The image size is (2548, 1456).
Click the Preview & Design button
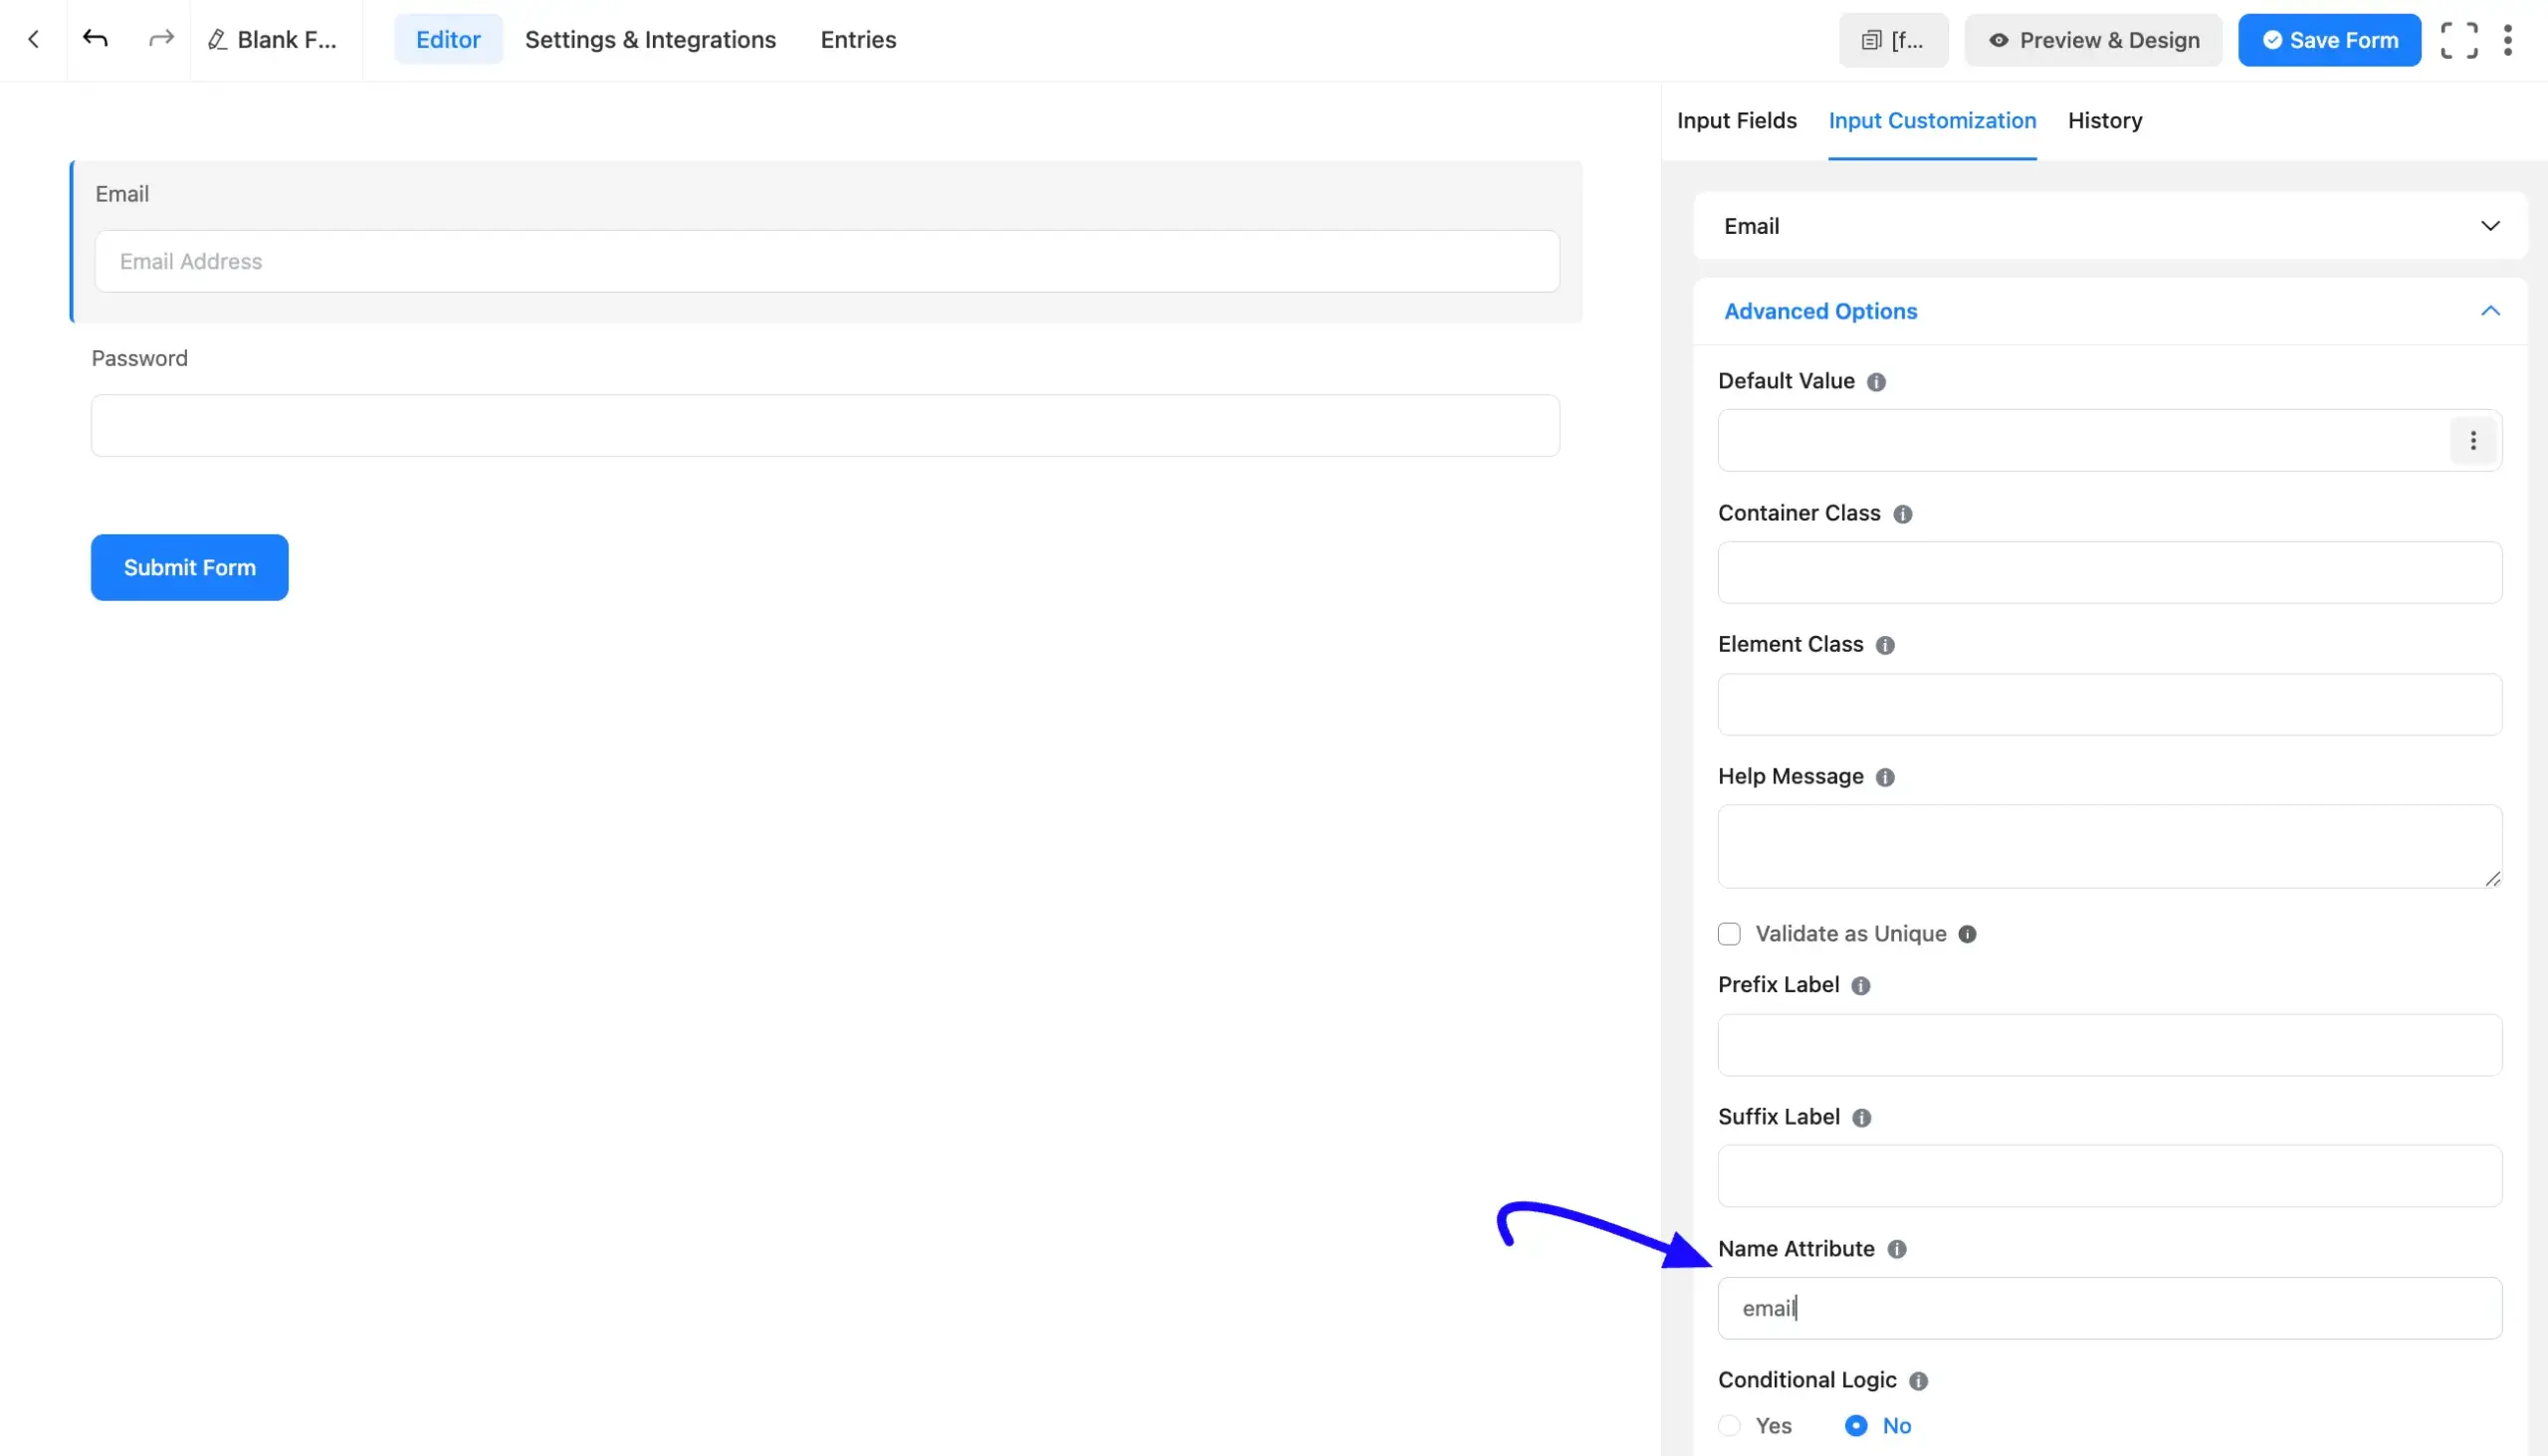click(x=2093, y=40)
